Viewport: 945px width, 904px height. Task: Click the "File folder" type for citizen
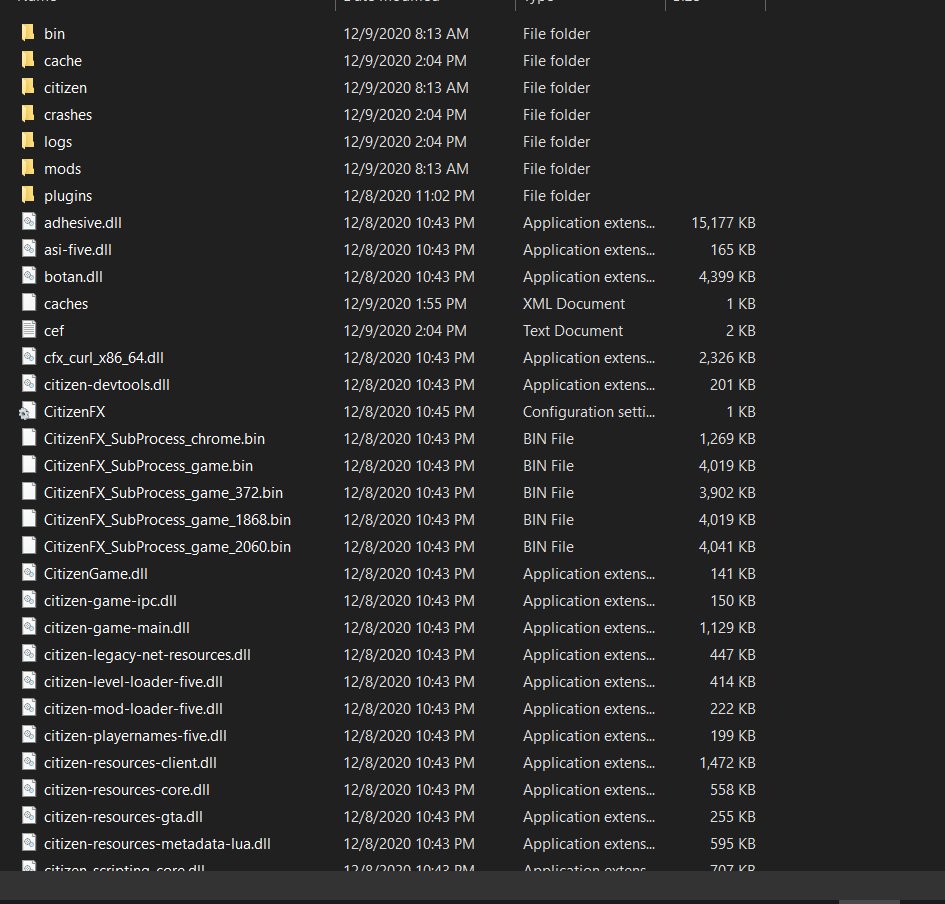556,88
